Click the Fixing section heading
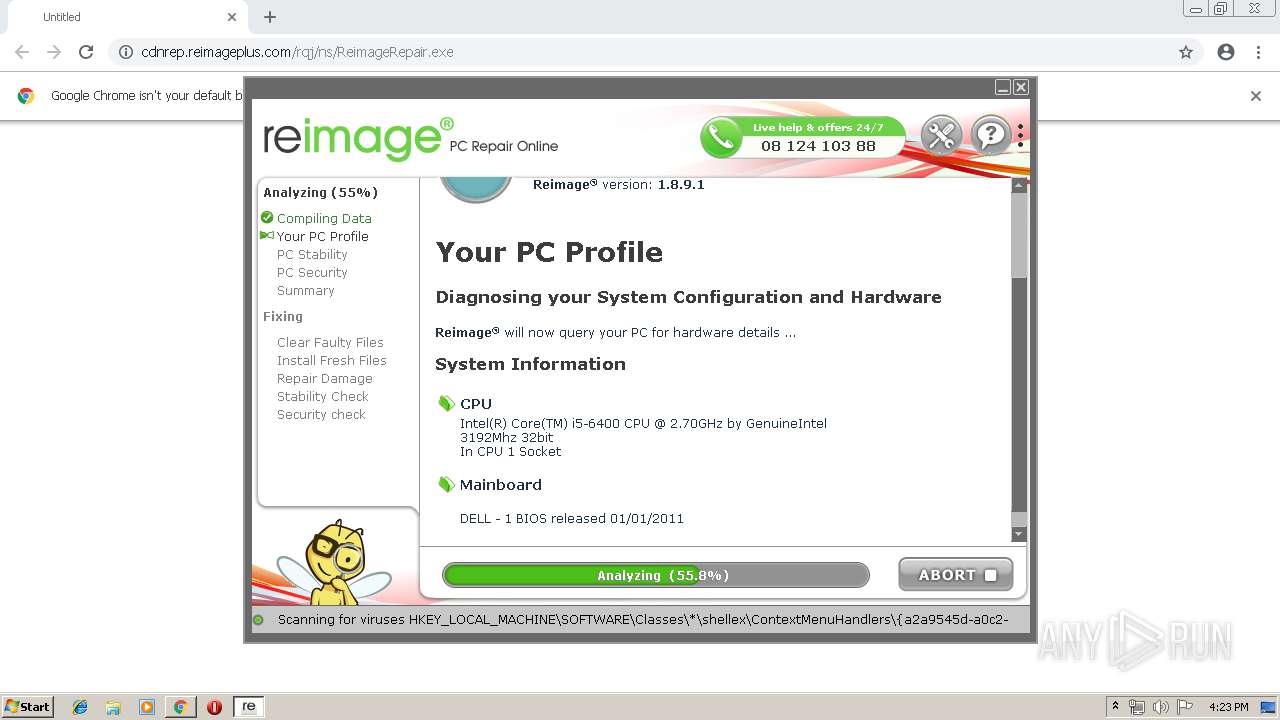1280x720 pixels. pos(283,316)
